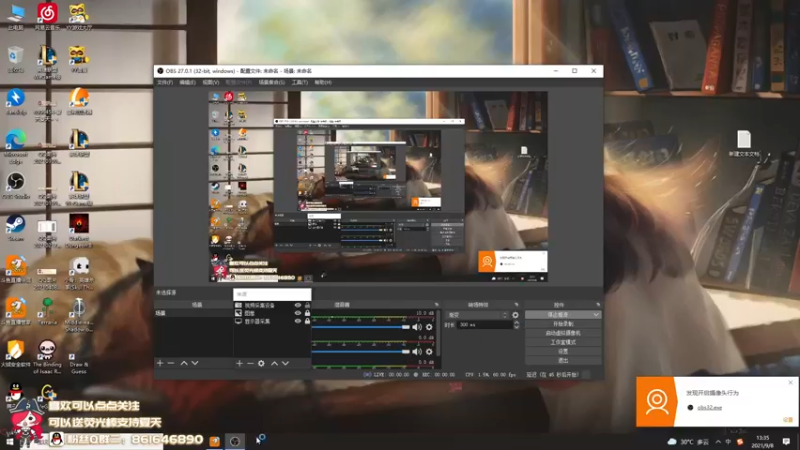Image resolution: width=800 pixels, height=450 pixels.
Task: Toggle lock on 图像 source
Action: point(307,313)
